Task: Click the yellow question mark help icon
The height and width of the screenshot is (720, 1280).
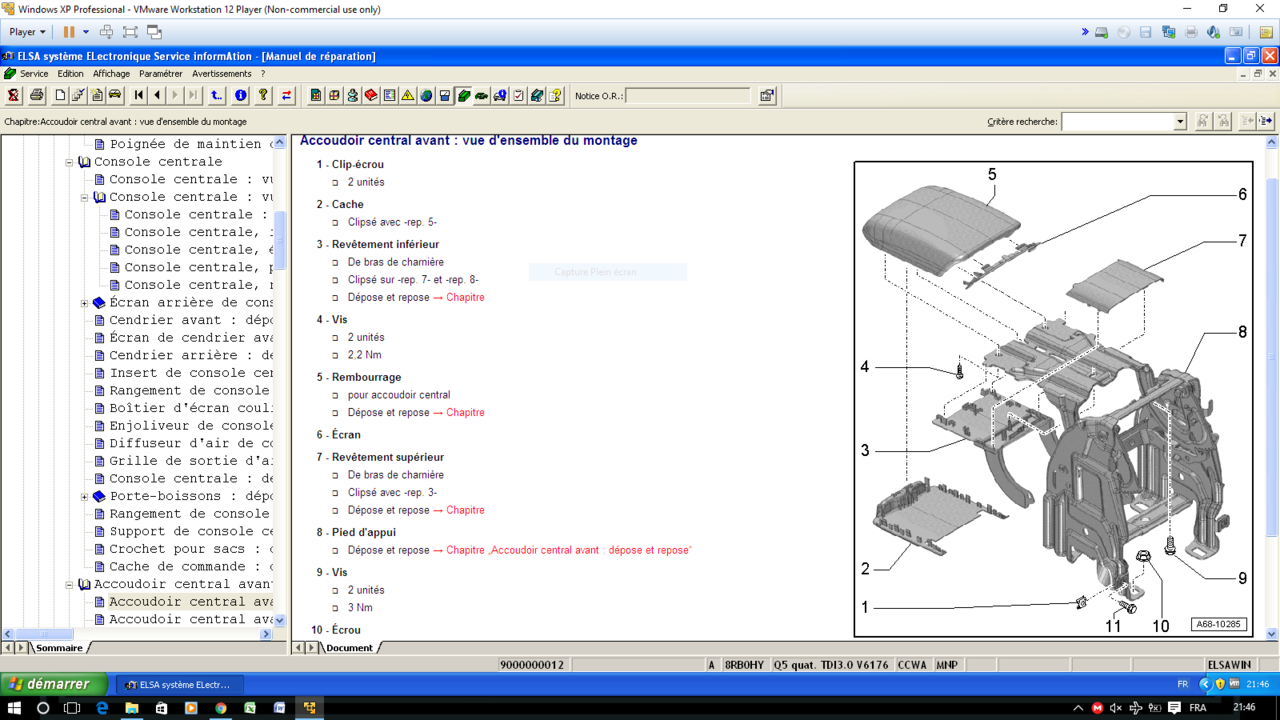Action: pos(261,95)
